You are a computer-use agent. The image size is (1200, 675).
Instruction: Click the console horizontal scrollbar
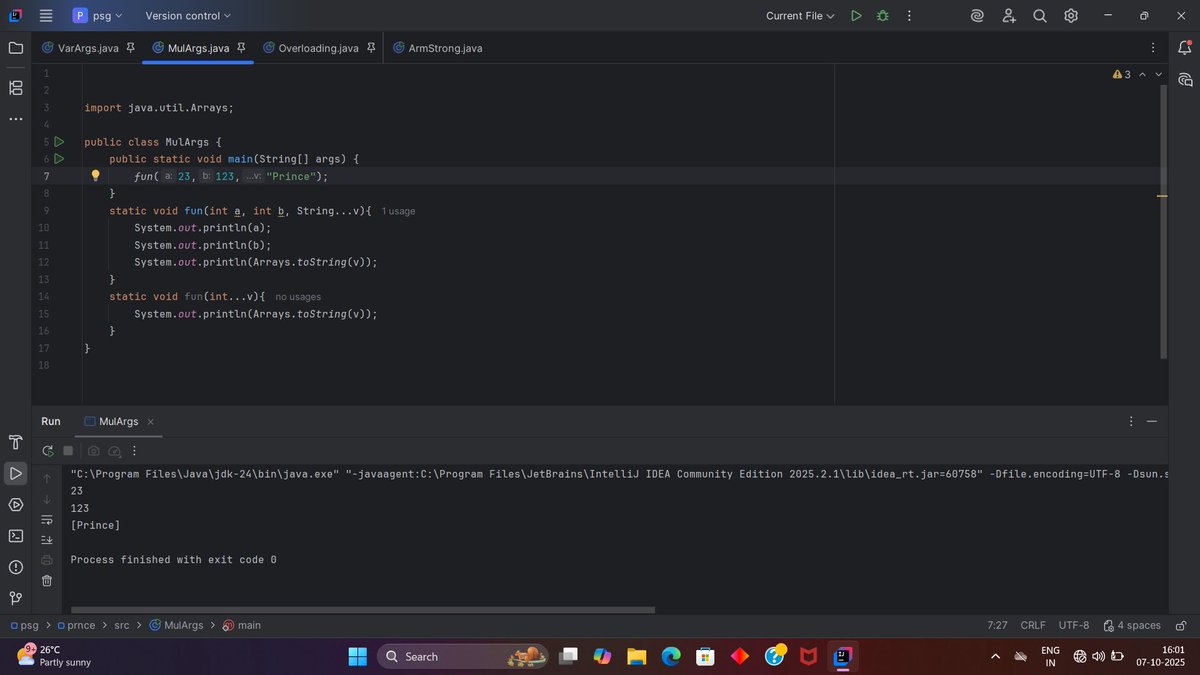click(363, 609)
